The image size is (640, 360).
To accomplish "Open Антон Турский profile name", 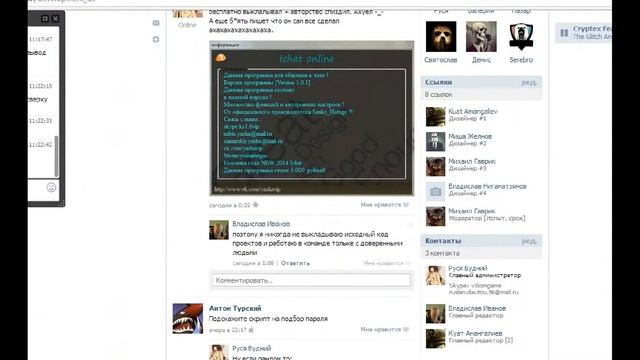I will tap(235, 308).
